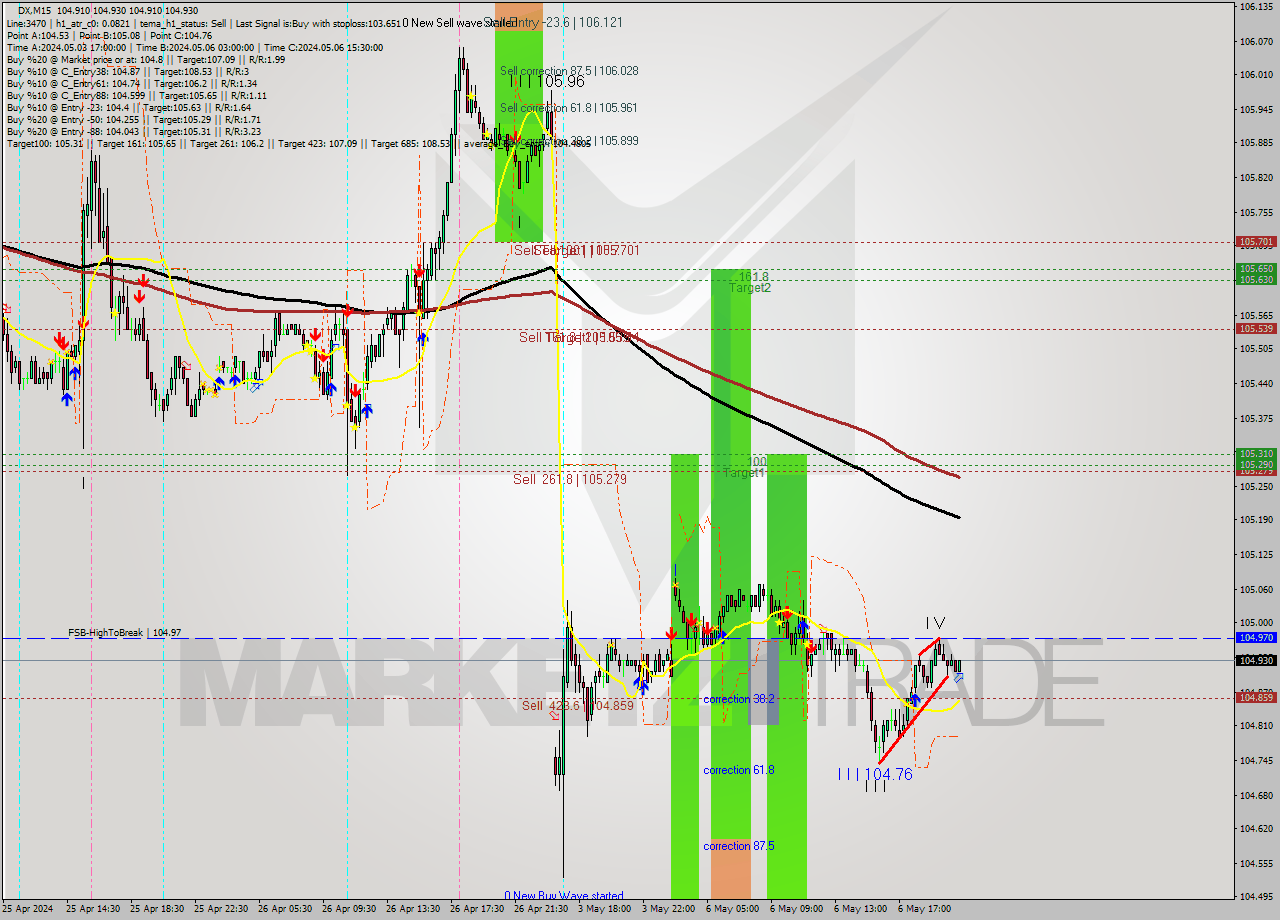Click the red 105.701 price tag
Screen dimensions: 1280x920
pyautogui.click(x=1257, y=242)
